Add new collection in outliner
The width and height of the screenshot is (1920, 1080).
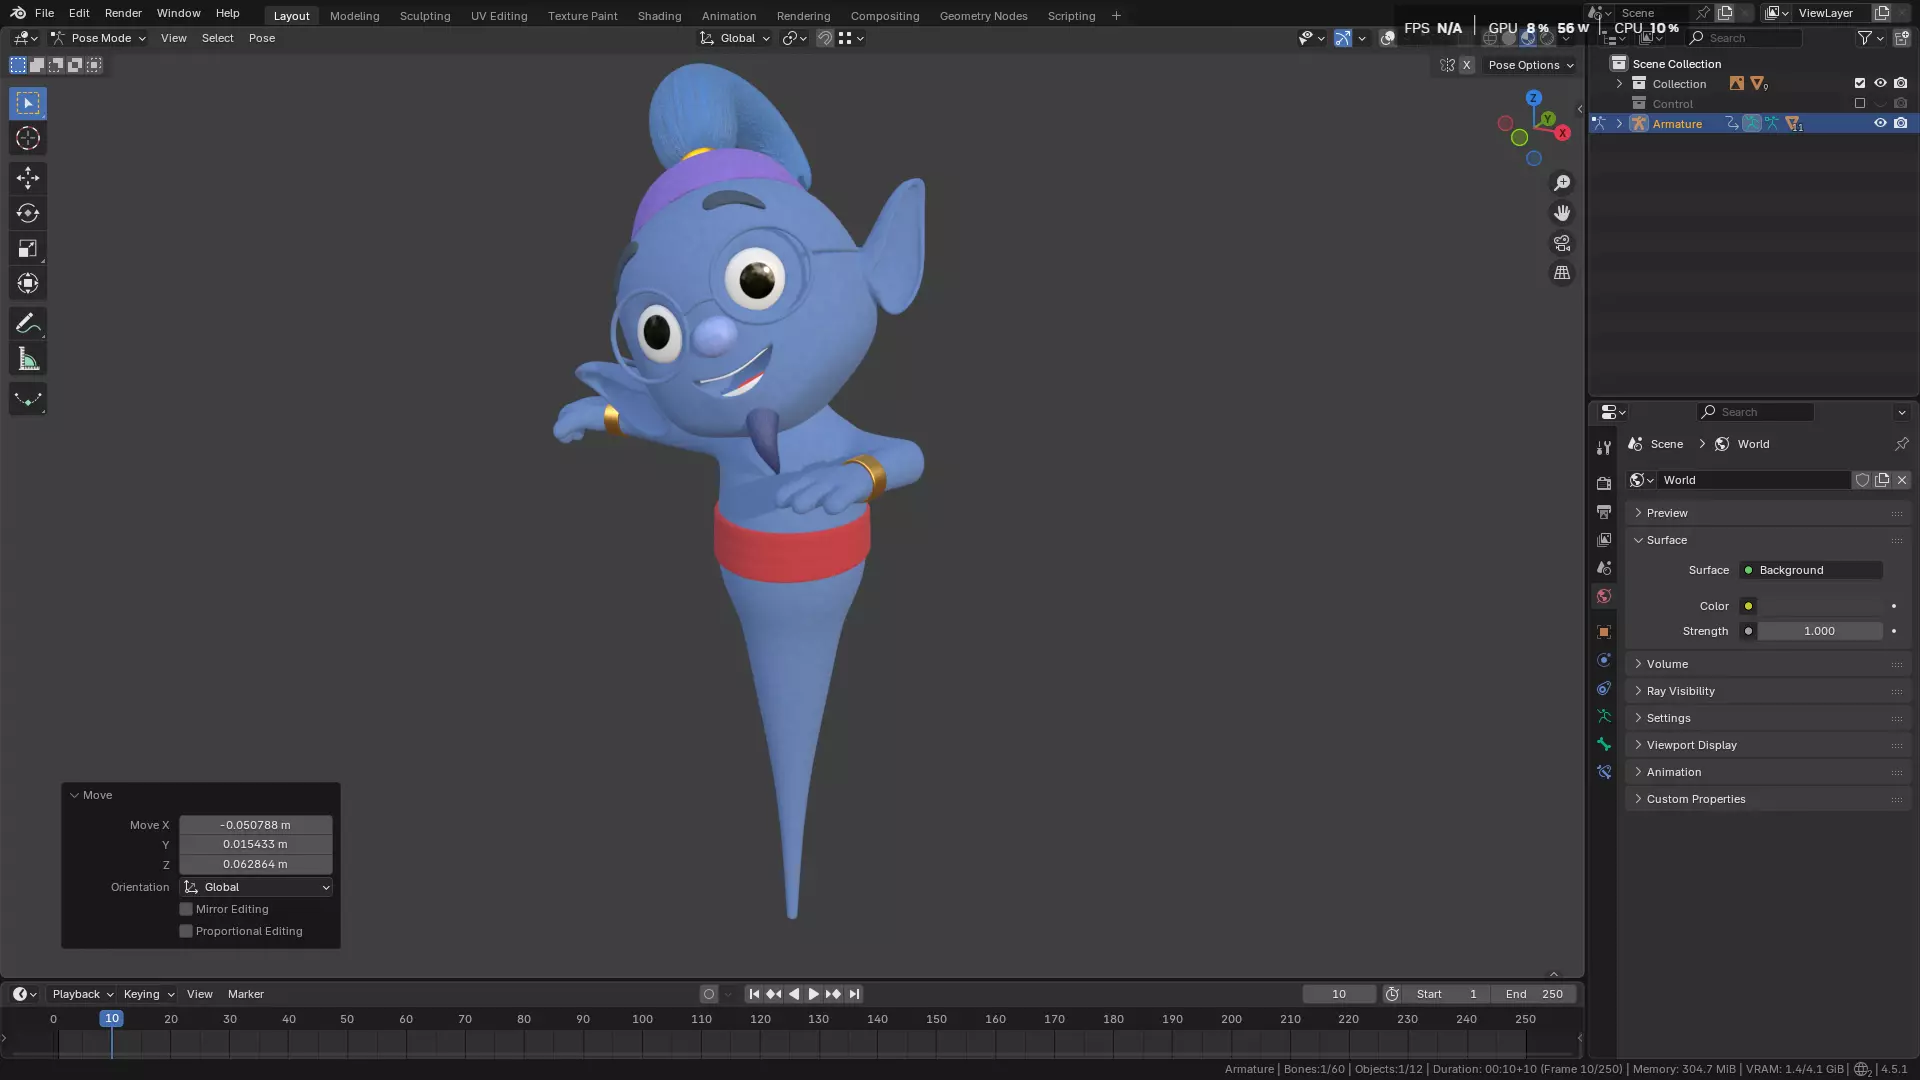(1901, 38)
